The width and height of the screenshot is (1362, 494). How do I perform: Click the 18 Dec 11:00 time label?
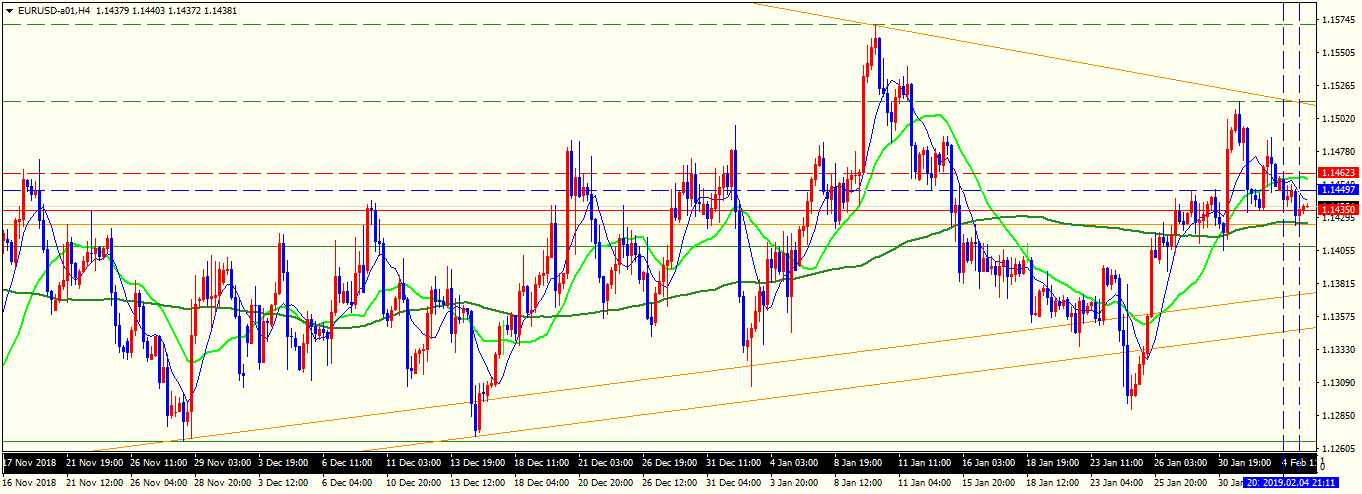pyautogui.click(x=542, y=464)
